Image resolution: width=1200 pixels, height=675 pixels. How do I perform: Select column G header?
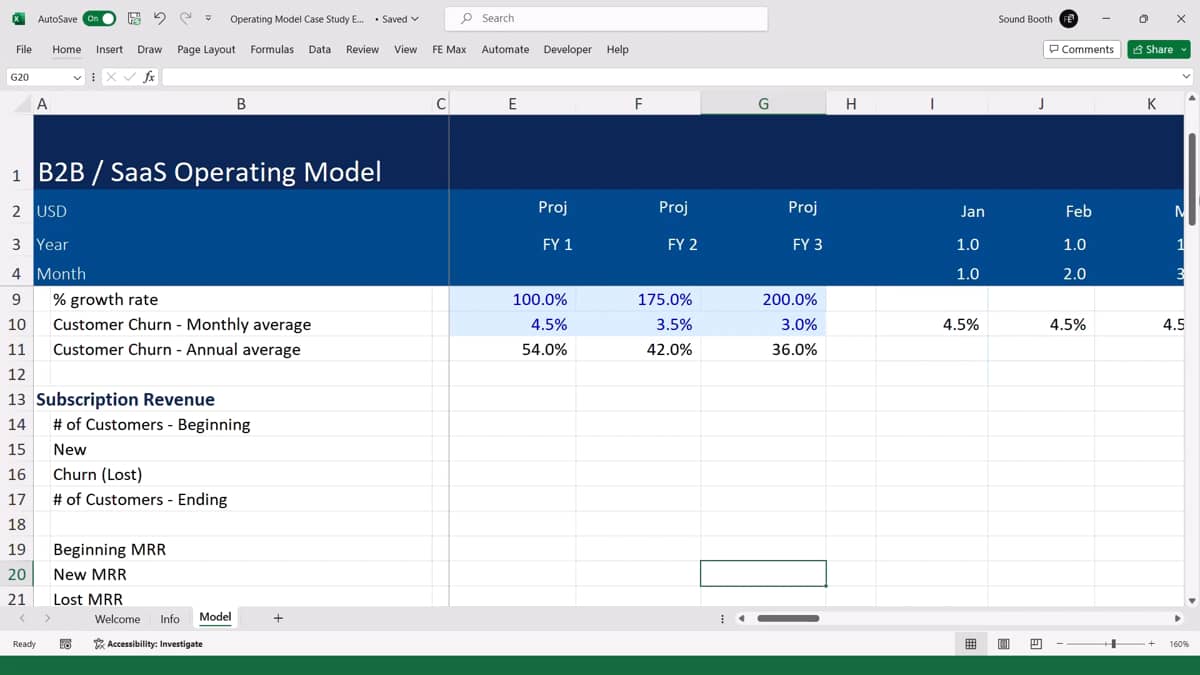pyautogui.click(x=763, y=103)
